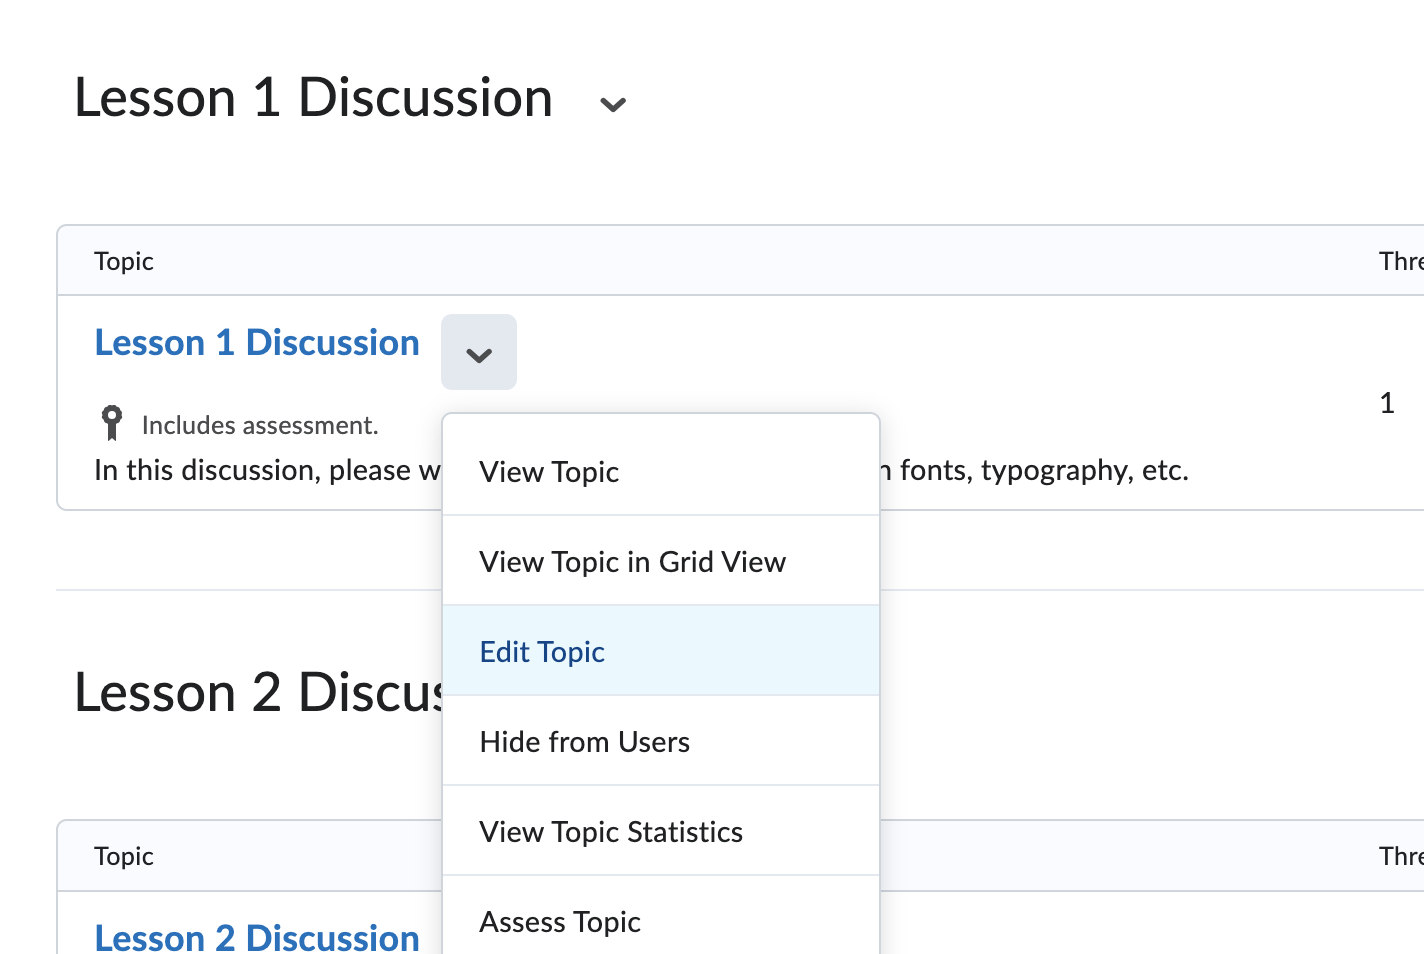Click the Includes assessment label text
The image size is (1424, 954).
[x=260, y=426]
